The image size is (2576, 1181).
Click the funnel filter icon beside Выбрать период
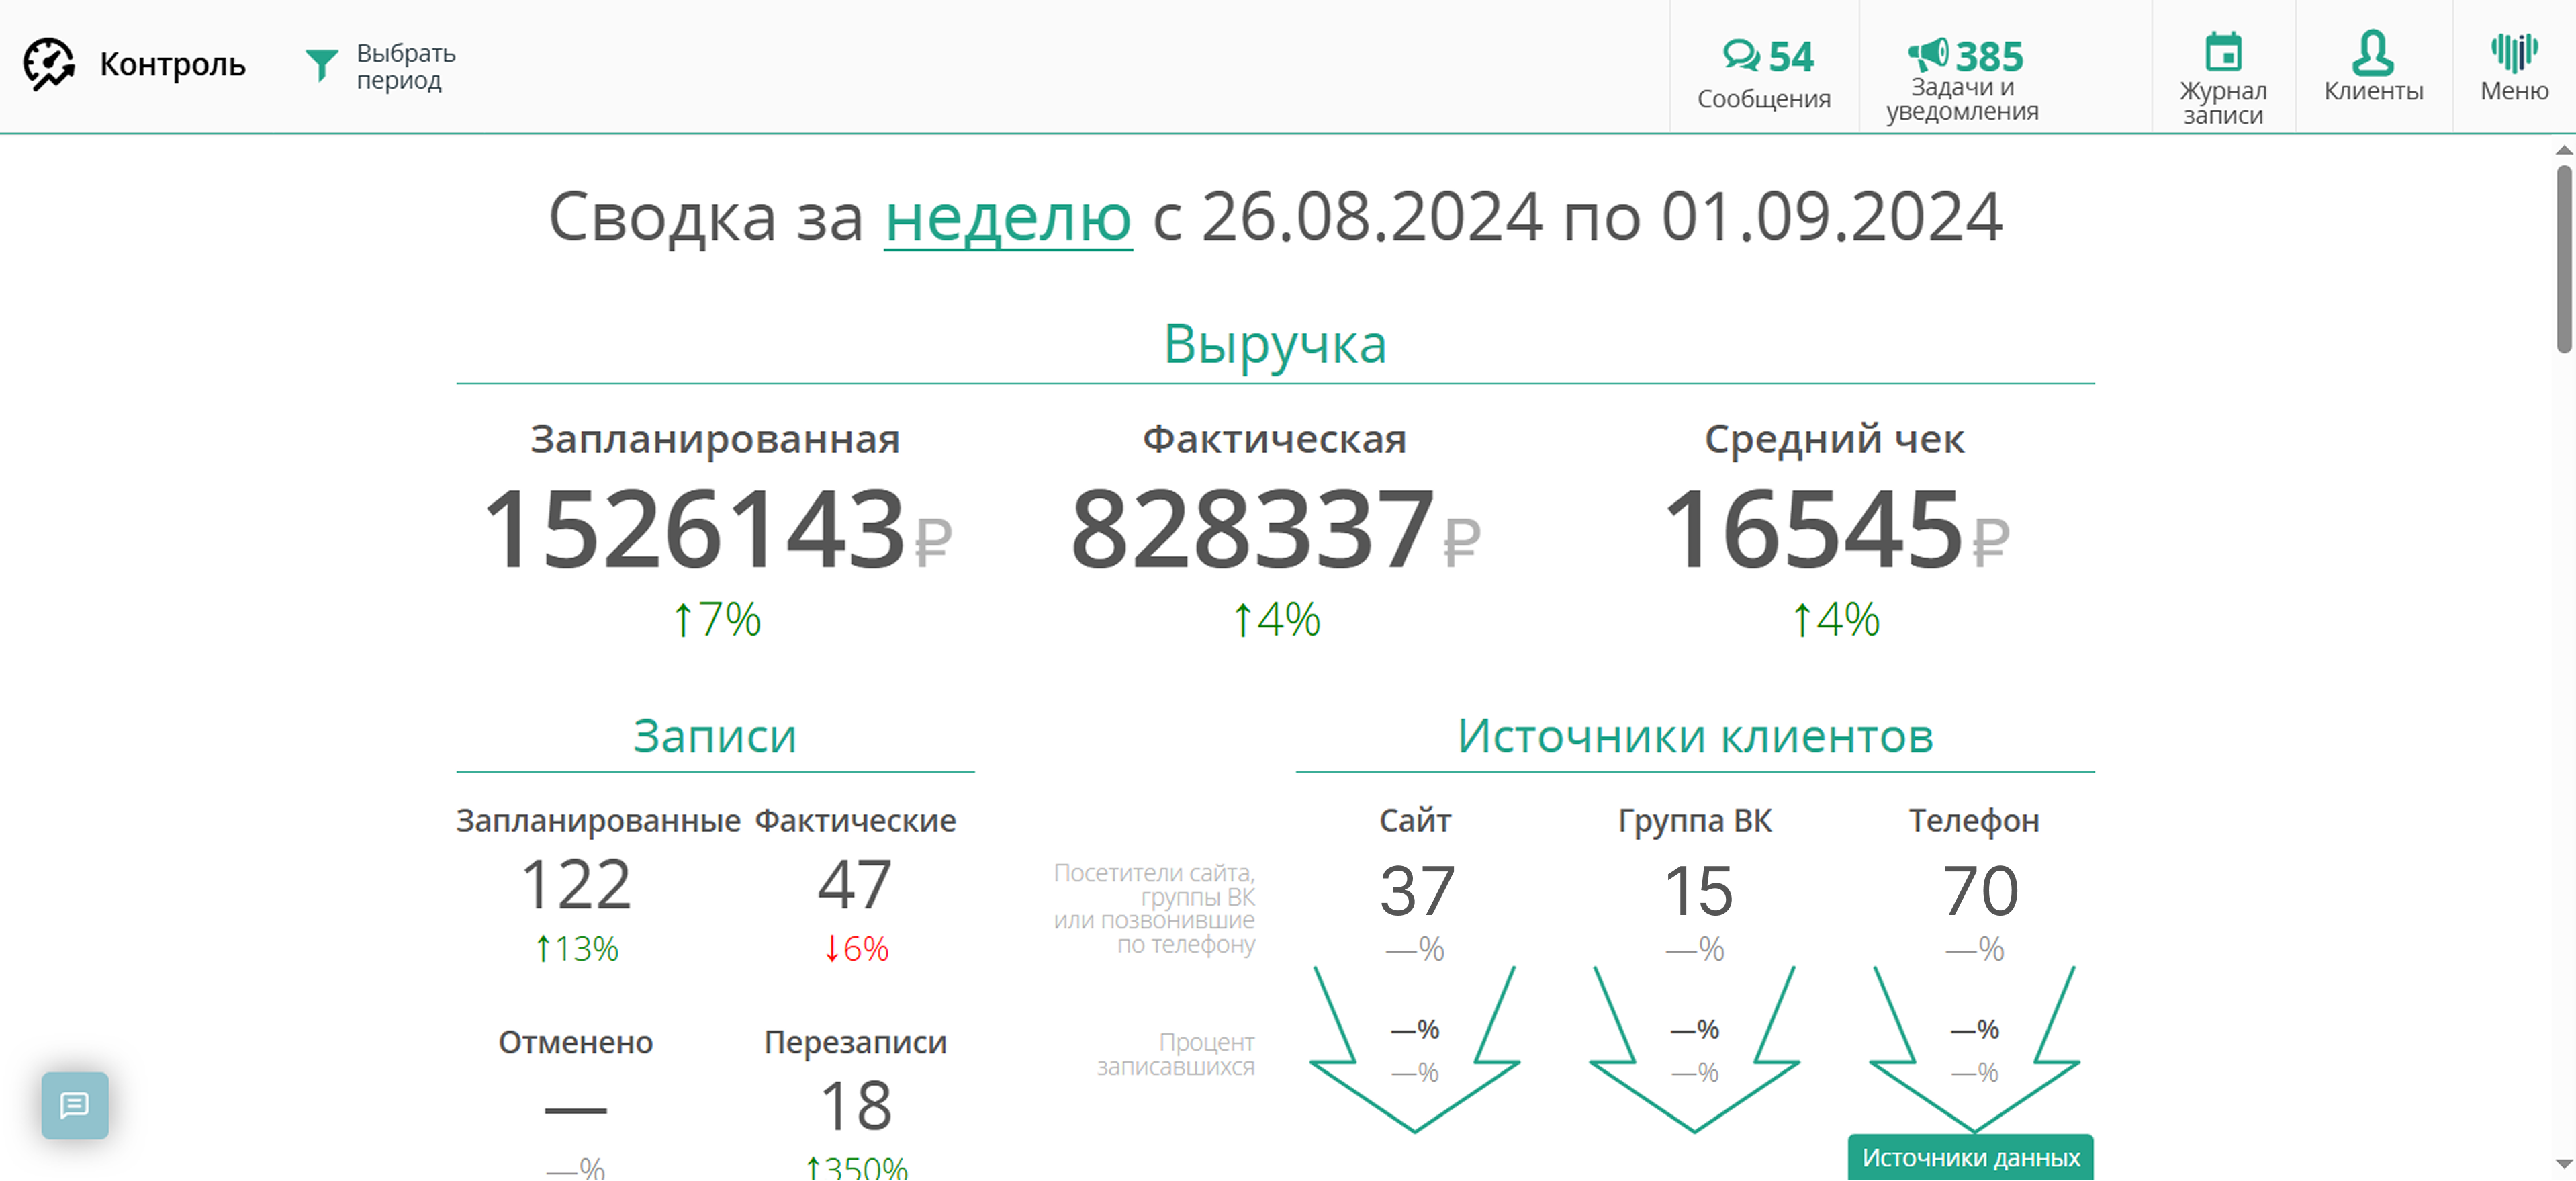pyautogui.click(x=322, y=64)
